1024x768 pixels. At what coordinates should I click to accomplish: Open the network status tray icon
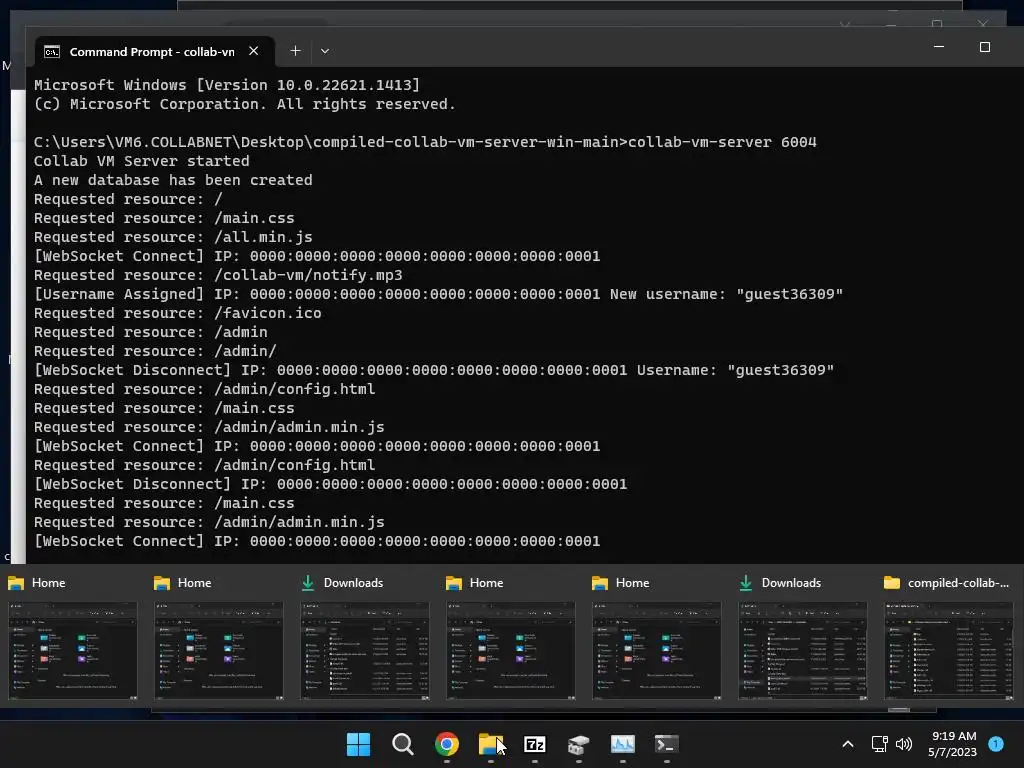879,744
